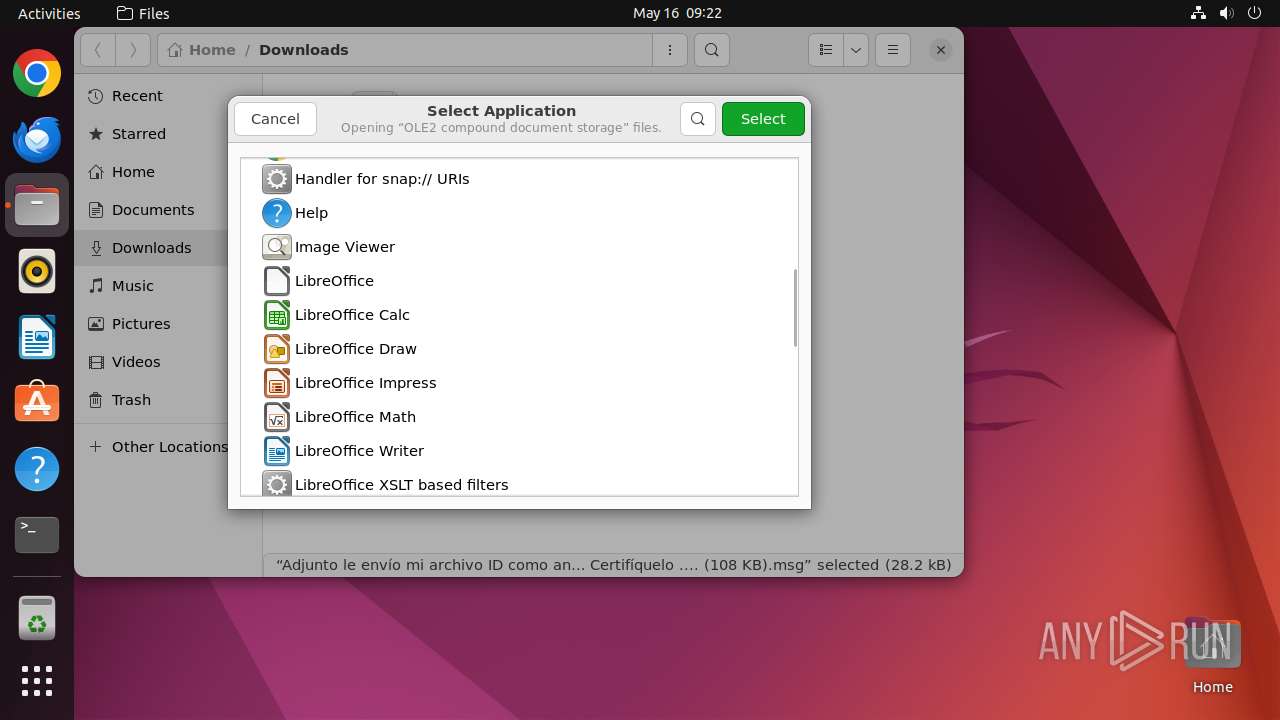Open Files hamburger main menu
This screenshot has height=720, width=1280.
[x=893, y=50]
